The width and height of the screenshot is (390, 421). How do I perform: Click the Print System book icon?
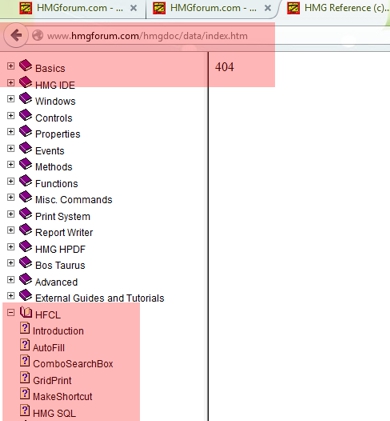tap(25, 214)
